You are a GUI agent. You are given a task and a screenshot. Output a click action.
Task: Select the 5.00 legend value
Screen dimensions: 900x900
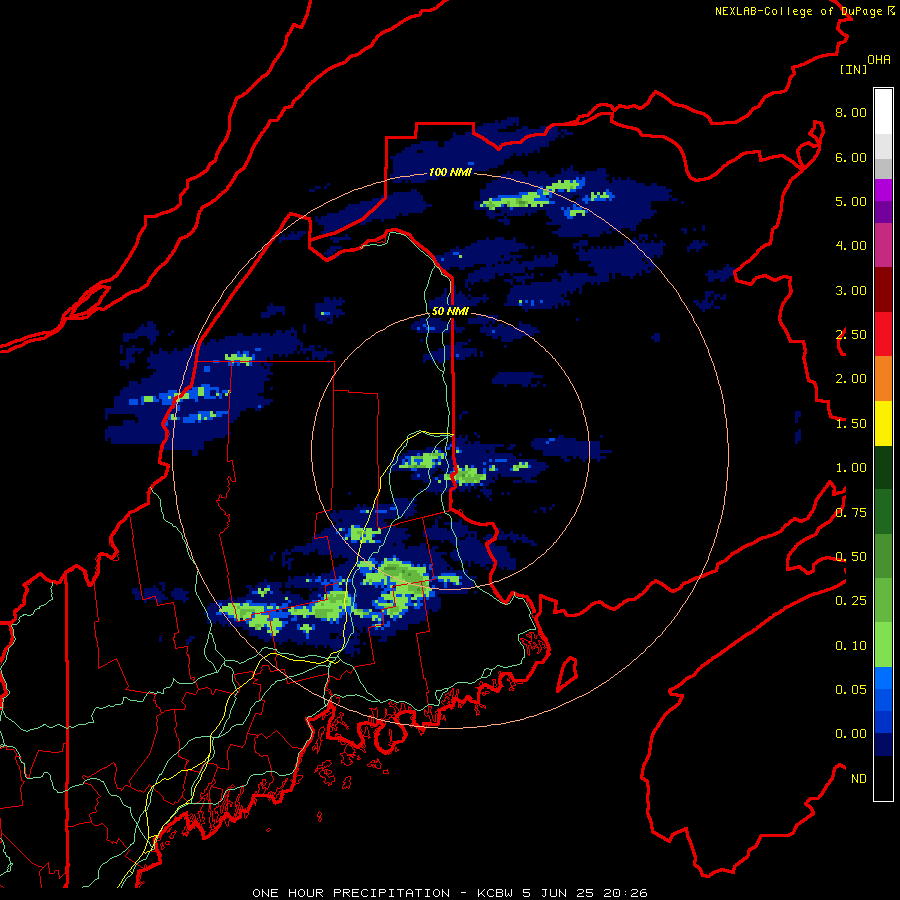coord(851,201)
